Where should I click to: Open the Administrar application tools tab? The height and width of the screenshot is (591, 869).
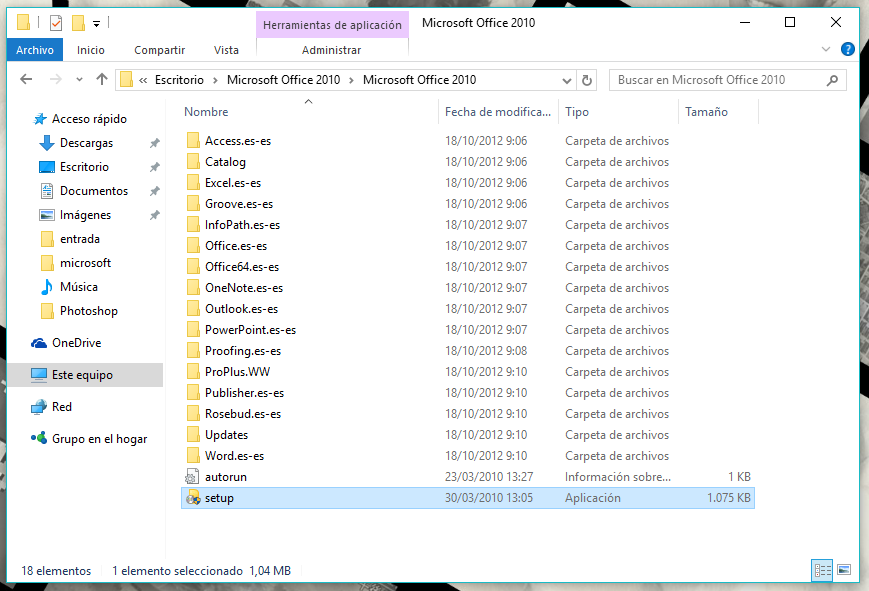click(331, 49)
